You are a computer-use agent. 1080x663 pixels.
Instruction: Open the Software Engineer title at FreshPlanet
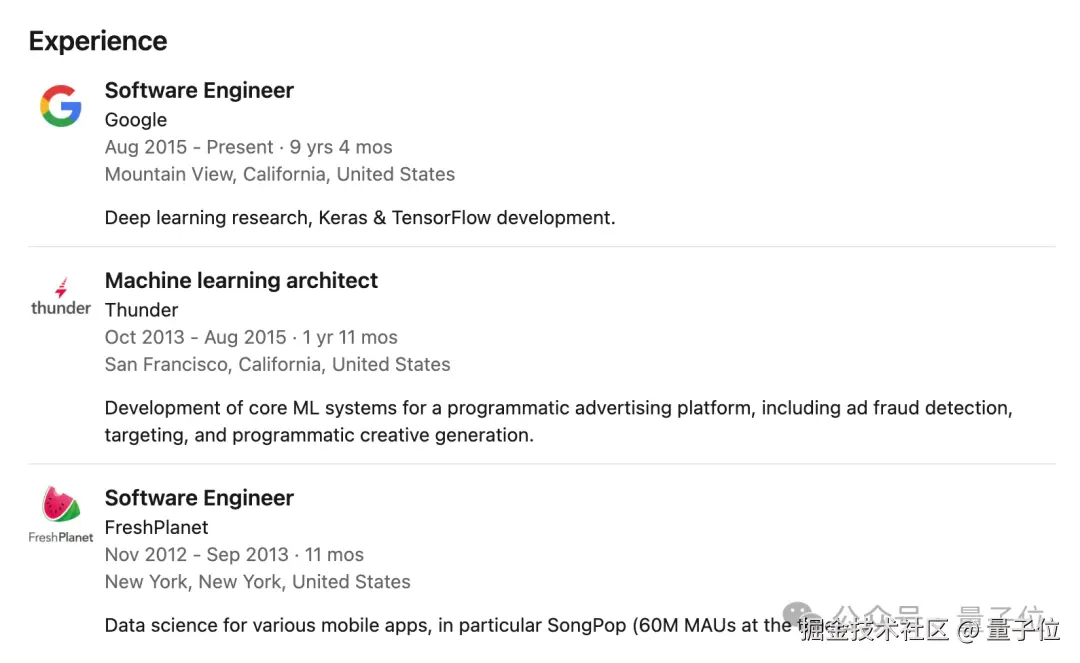point(199,498)
